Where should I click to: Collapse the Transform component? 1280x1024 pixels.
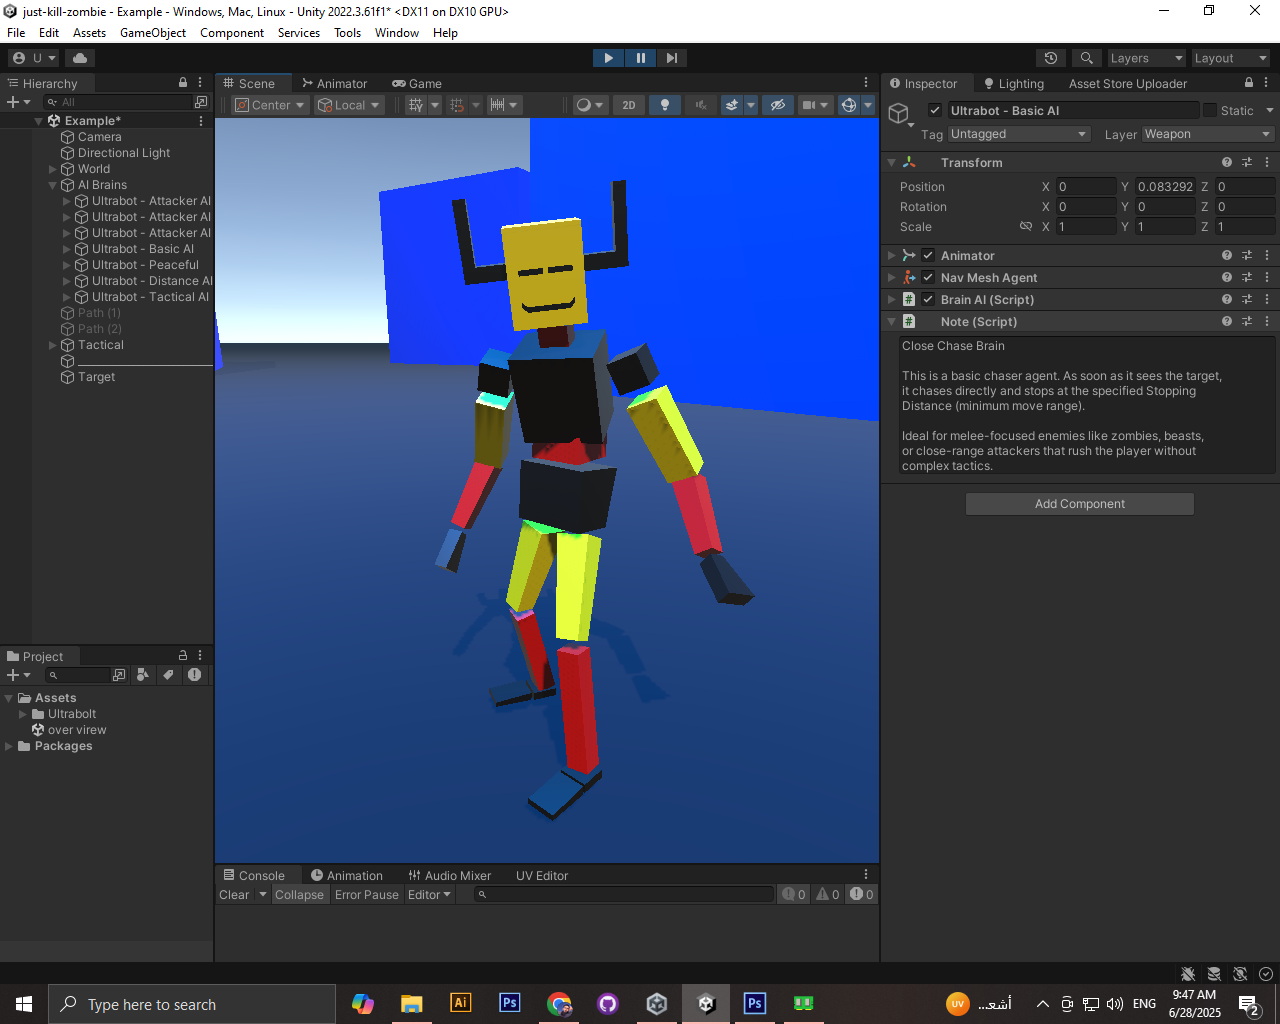[x=892, y=163]
